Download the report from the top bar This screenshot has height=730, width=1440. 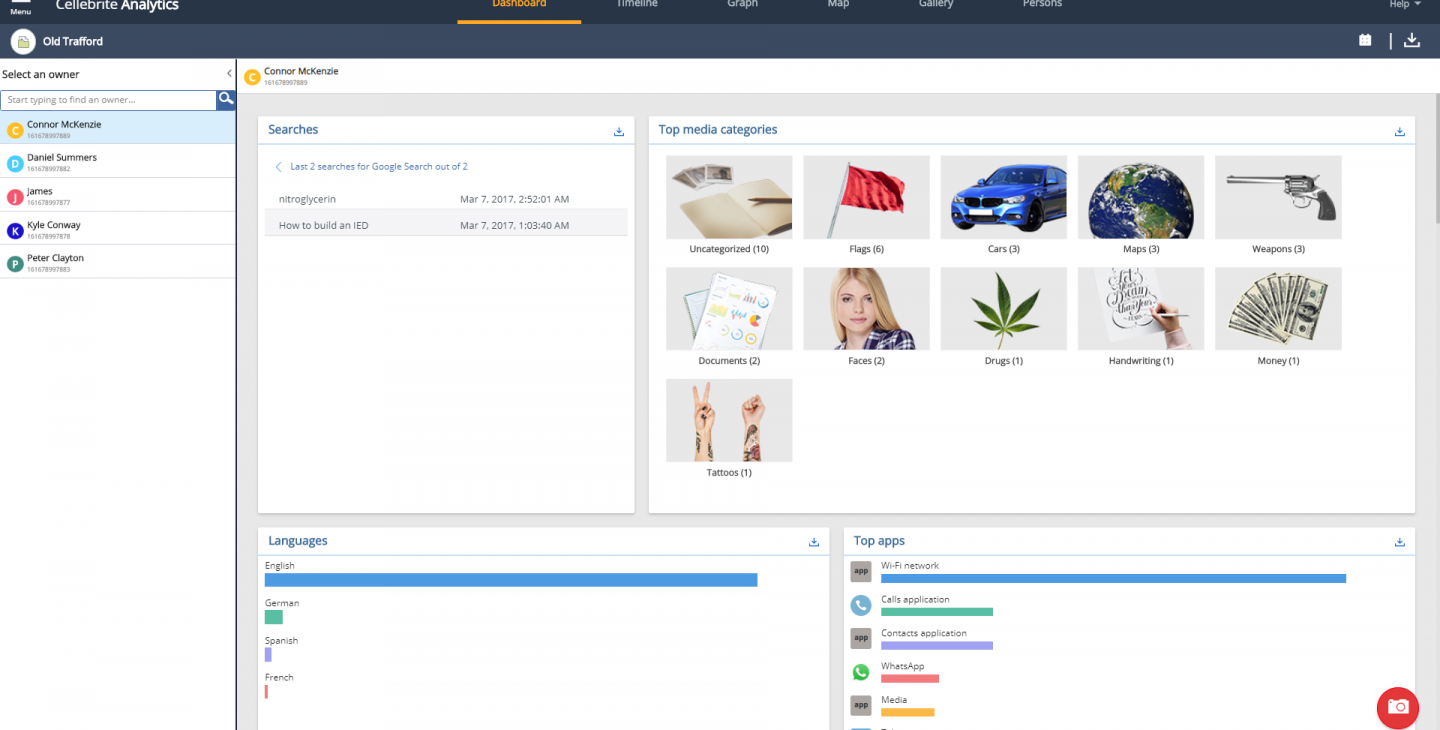coord(1411,41)
